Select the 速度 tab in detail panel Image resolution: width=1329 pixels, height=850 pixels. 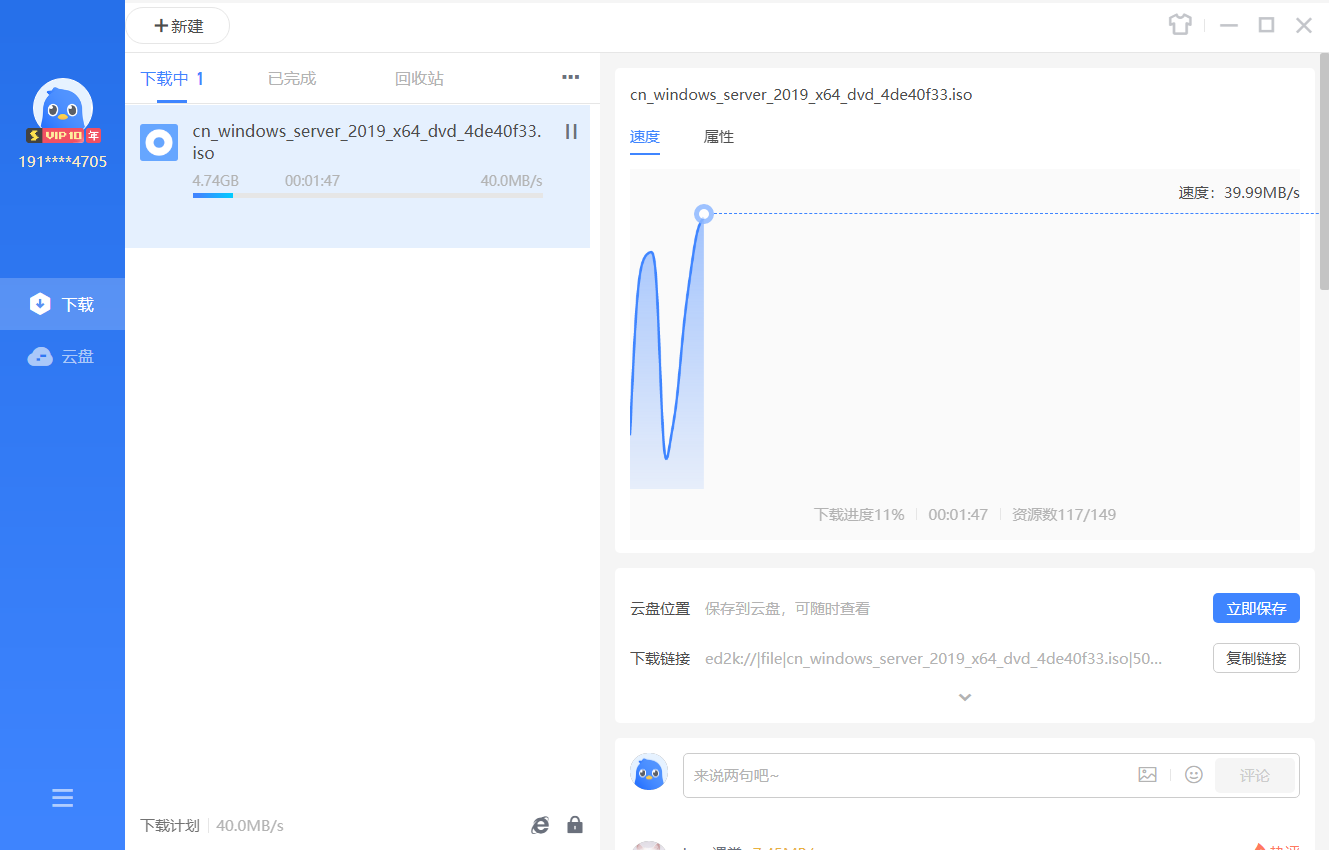point(645,137)
